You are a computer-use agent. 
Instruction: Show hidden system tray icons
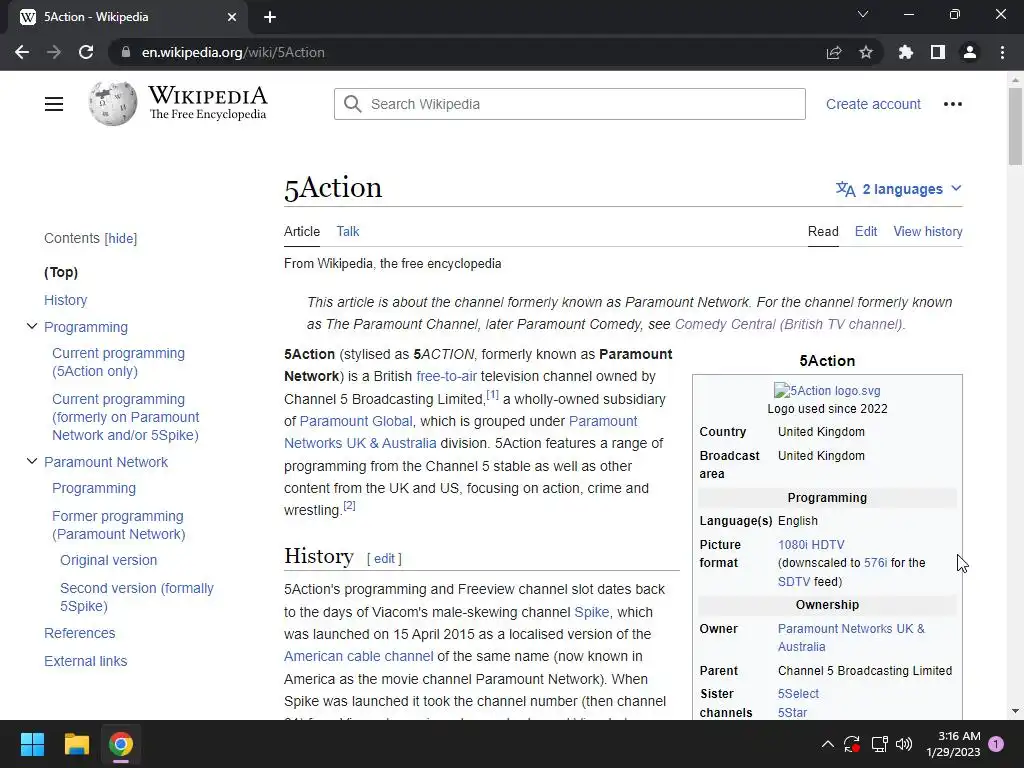(827, 744)
